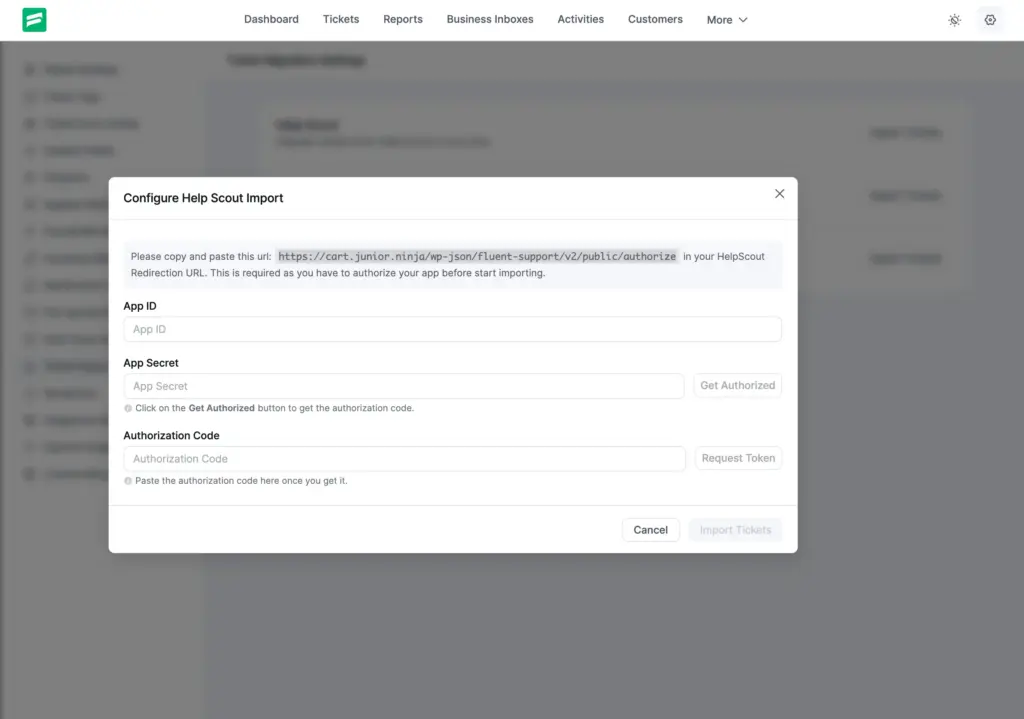1024x719 pixels.
Task: Focus the Authorization Code input field
Action: (404, 458)
